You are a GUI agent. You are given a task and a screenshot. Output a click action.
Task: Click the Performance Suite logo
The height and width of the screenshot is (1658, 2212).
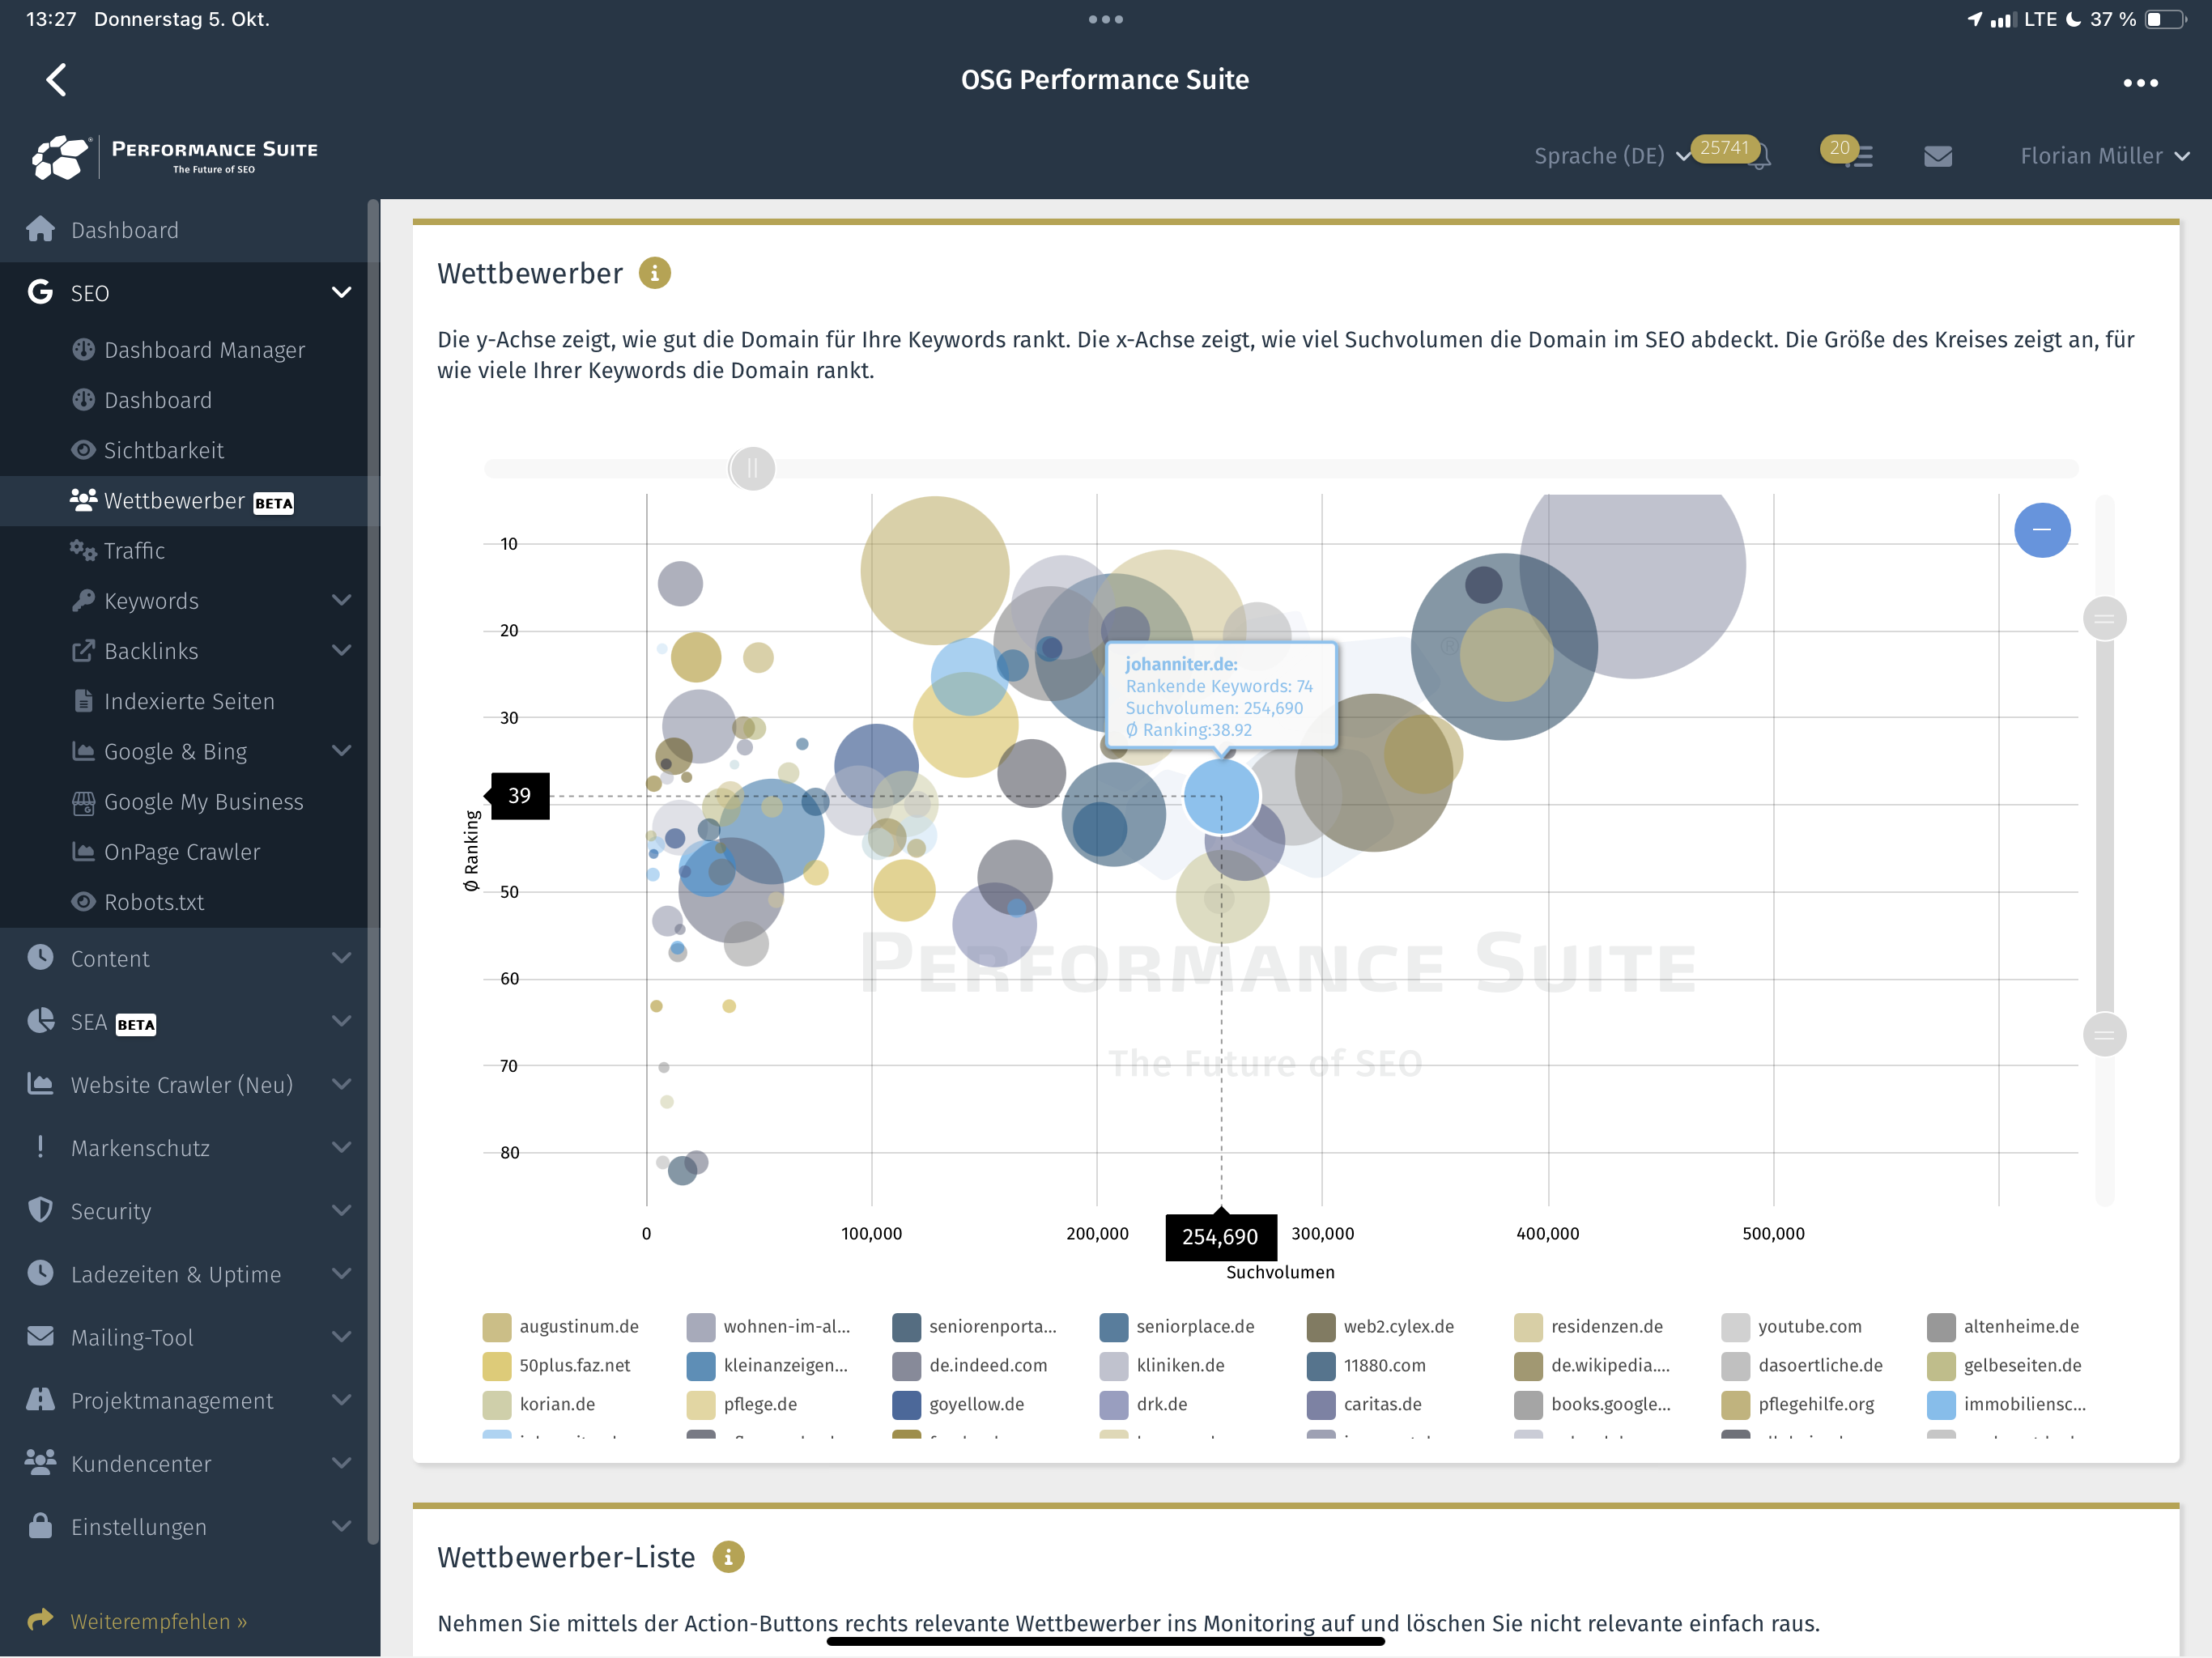(x=175, y=157)
